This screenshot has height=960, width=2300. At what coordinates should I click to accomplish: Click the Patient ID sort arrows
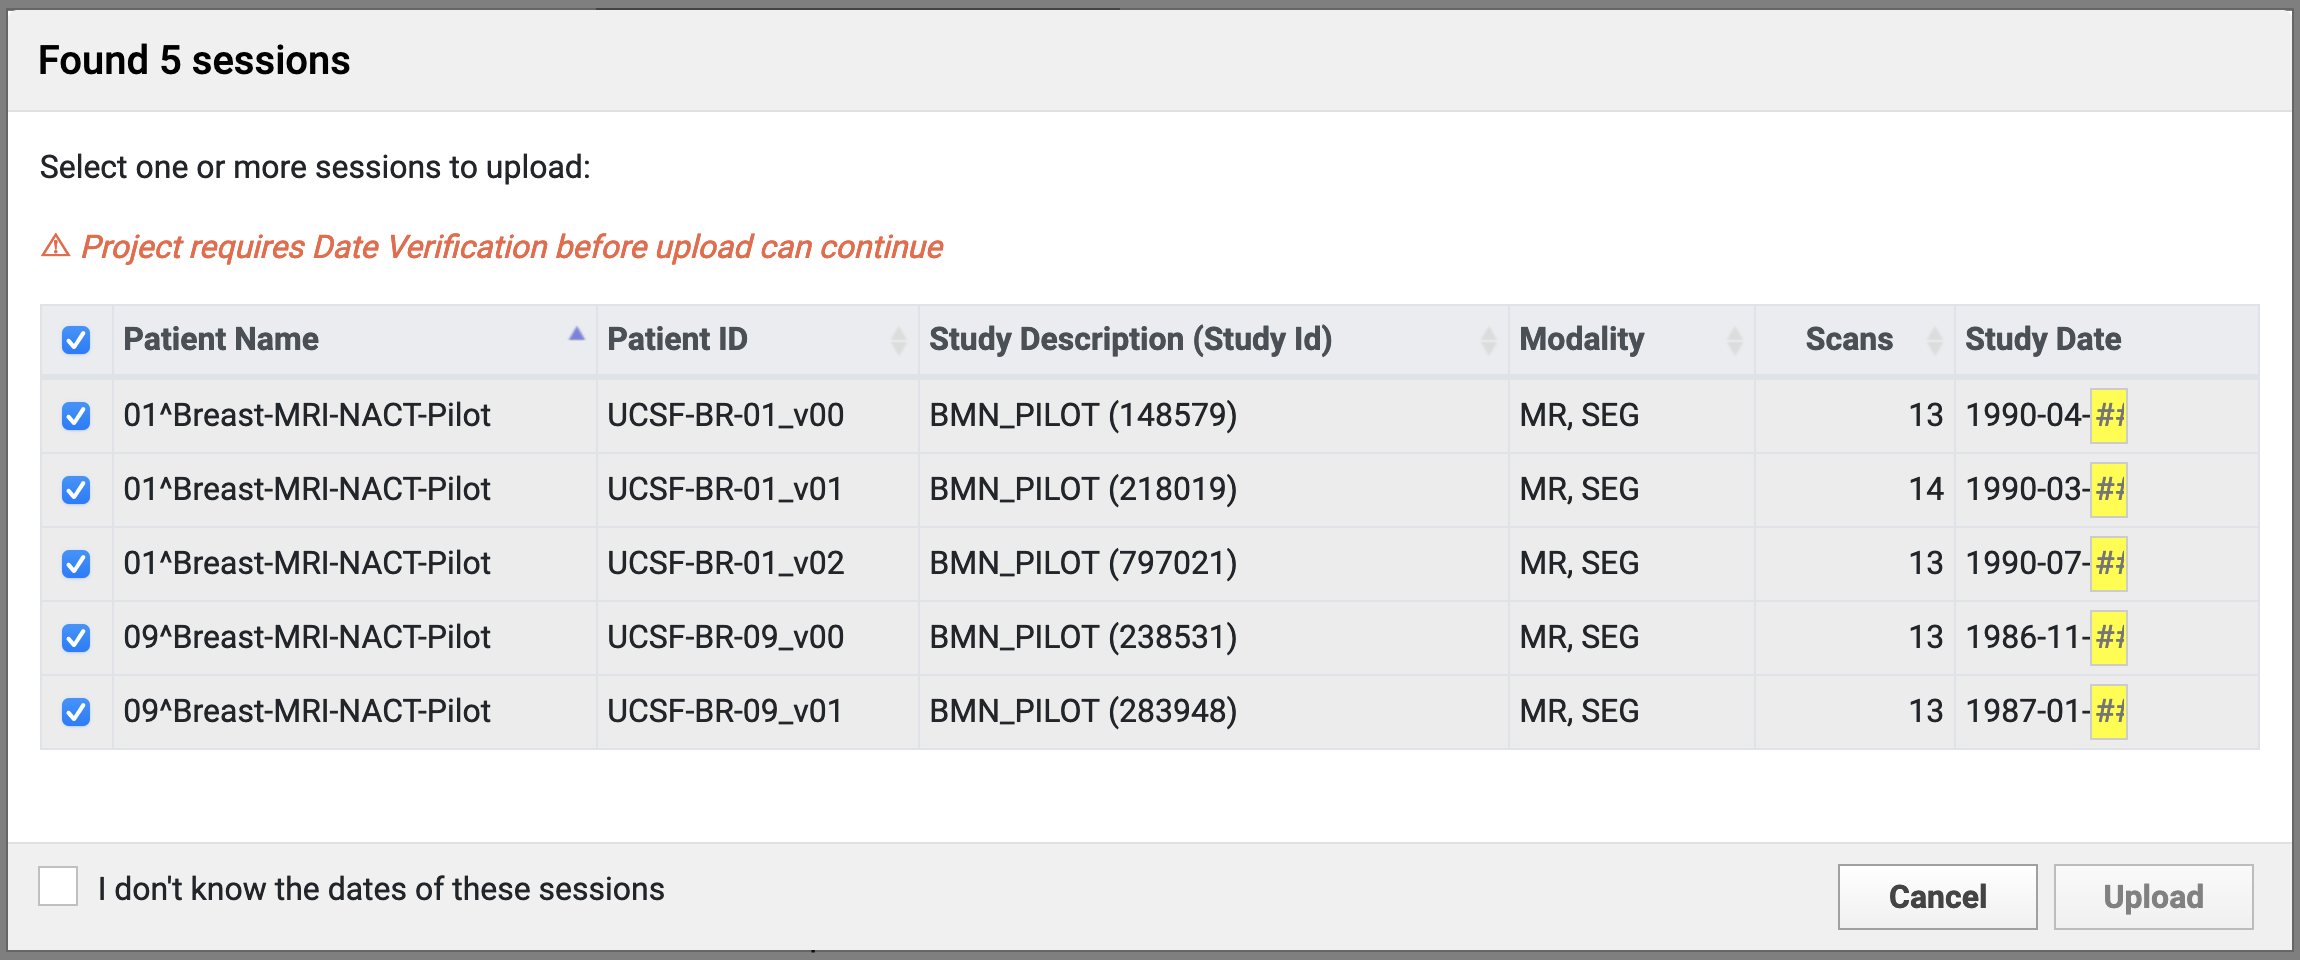coord(898,340)
